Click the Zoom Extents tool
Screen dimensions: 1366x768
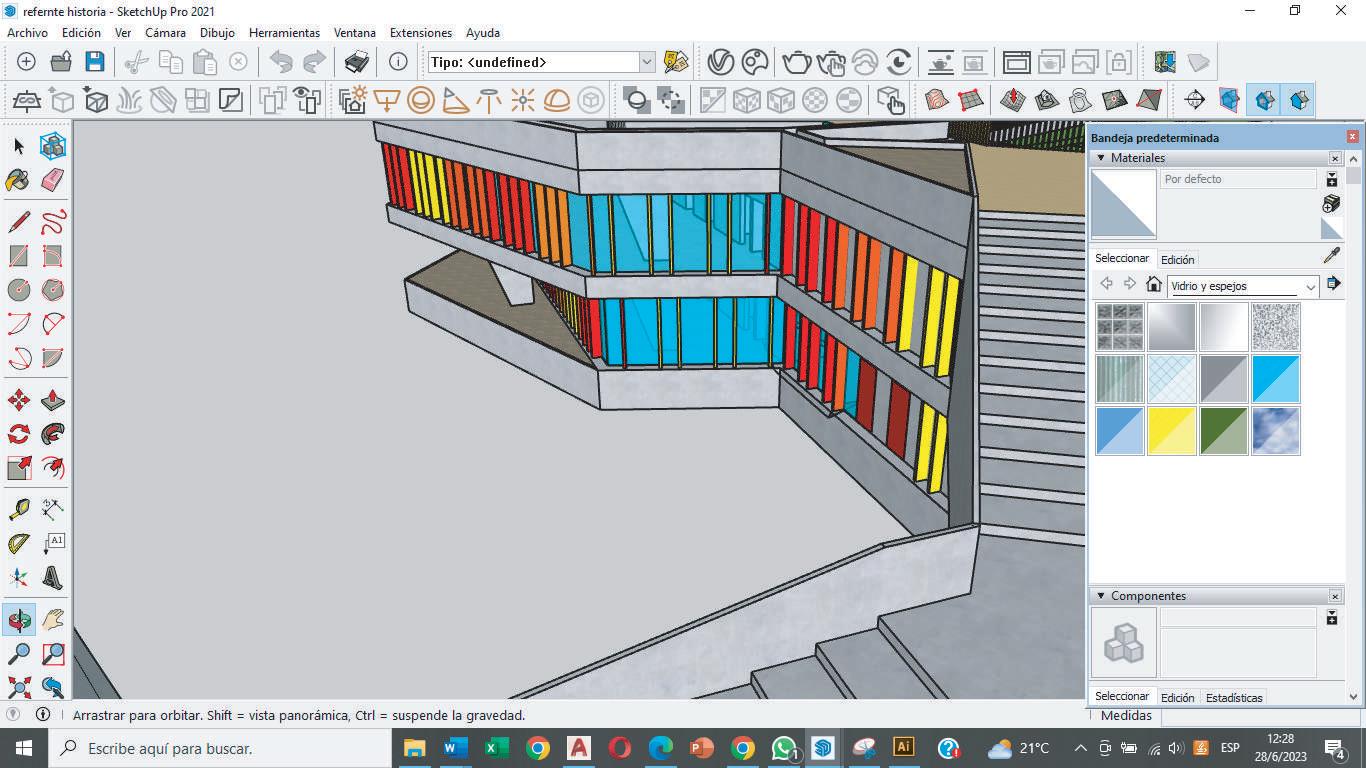click(18, 687)
